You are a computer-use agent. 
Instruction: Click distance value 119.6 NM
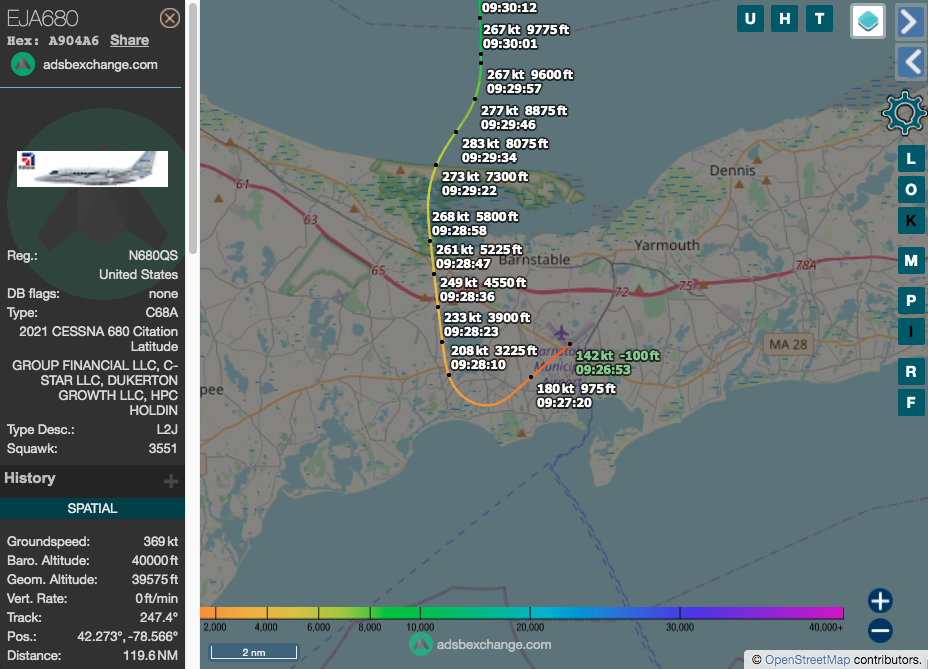(150, 655)
